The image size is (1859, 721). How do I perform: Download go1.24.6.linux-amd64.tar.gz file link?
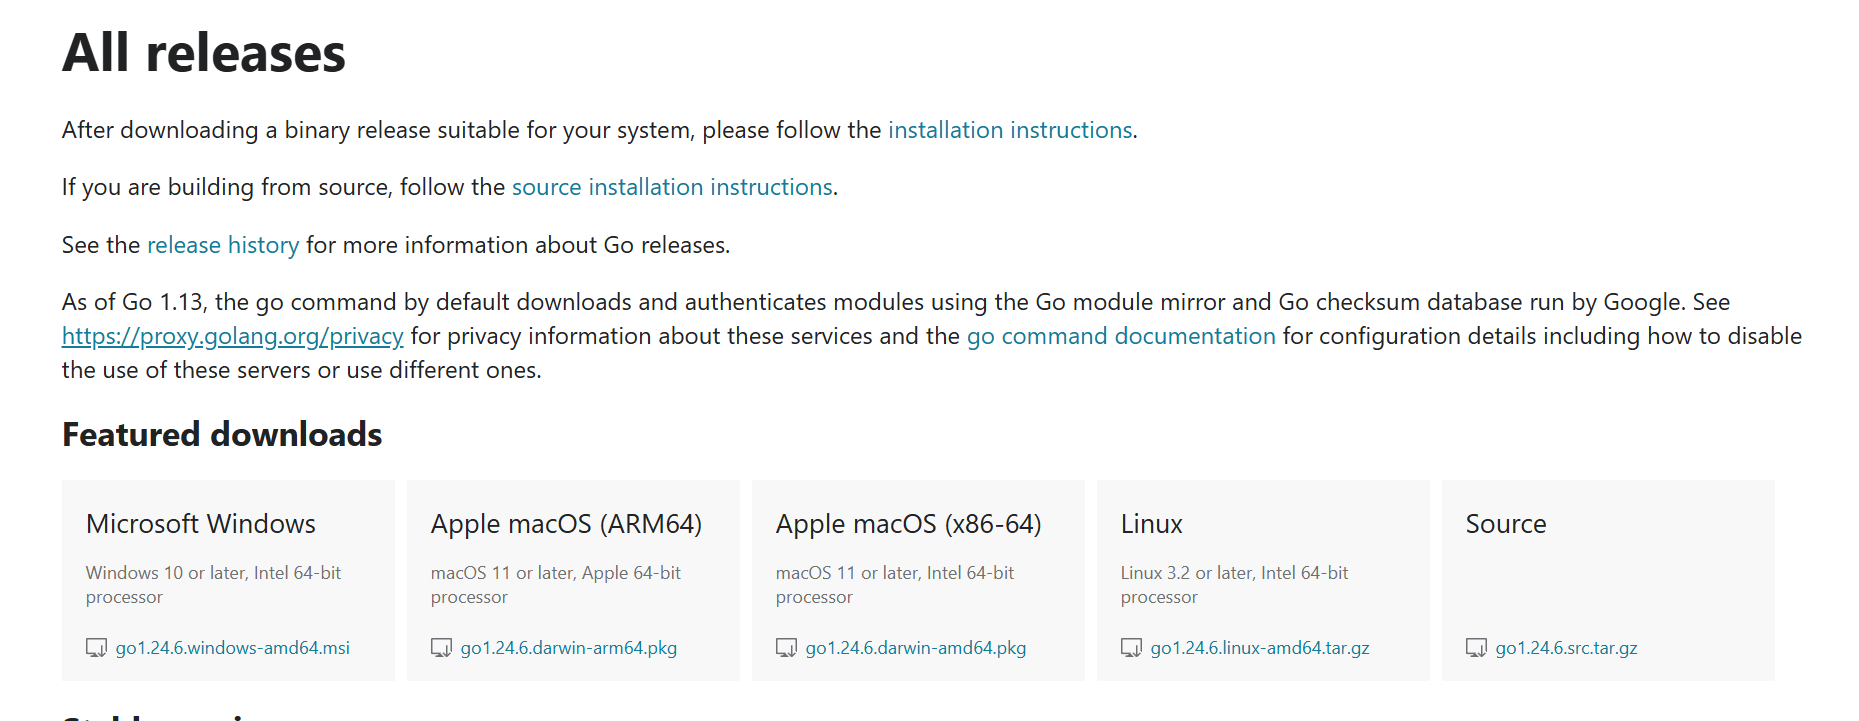coord(1259,648)
